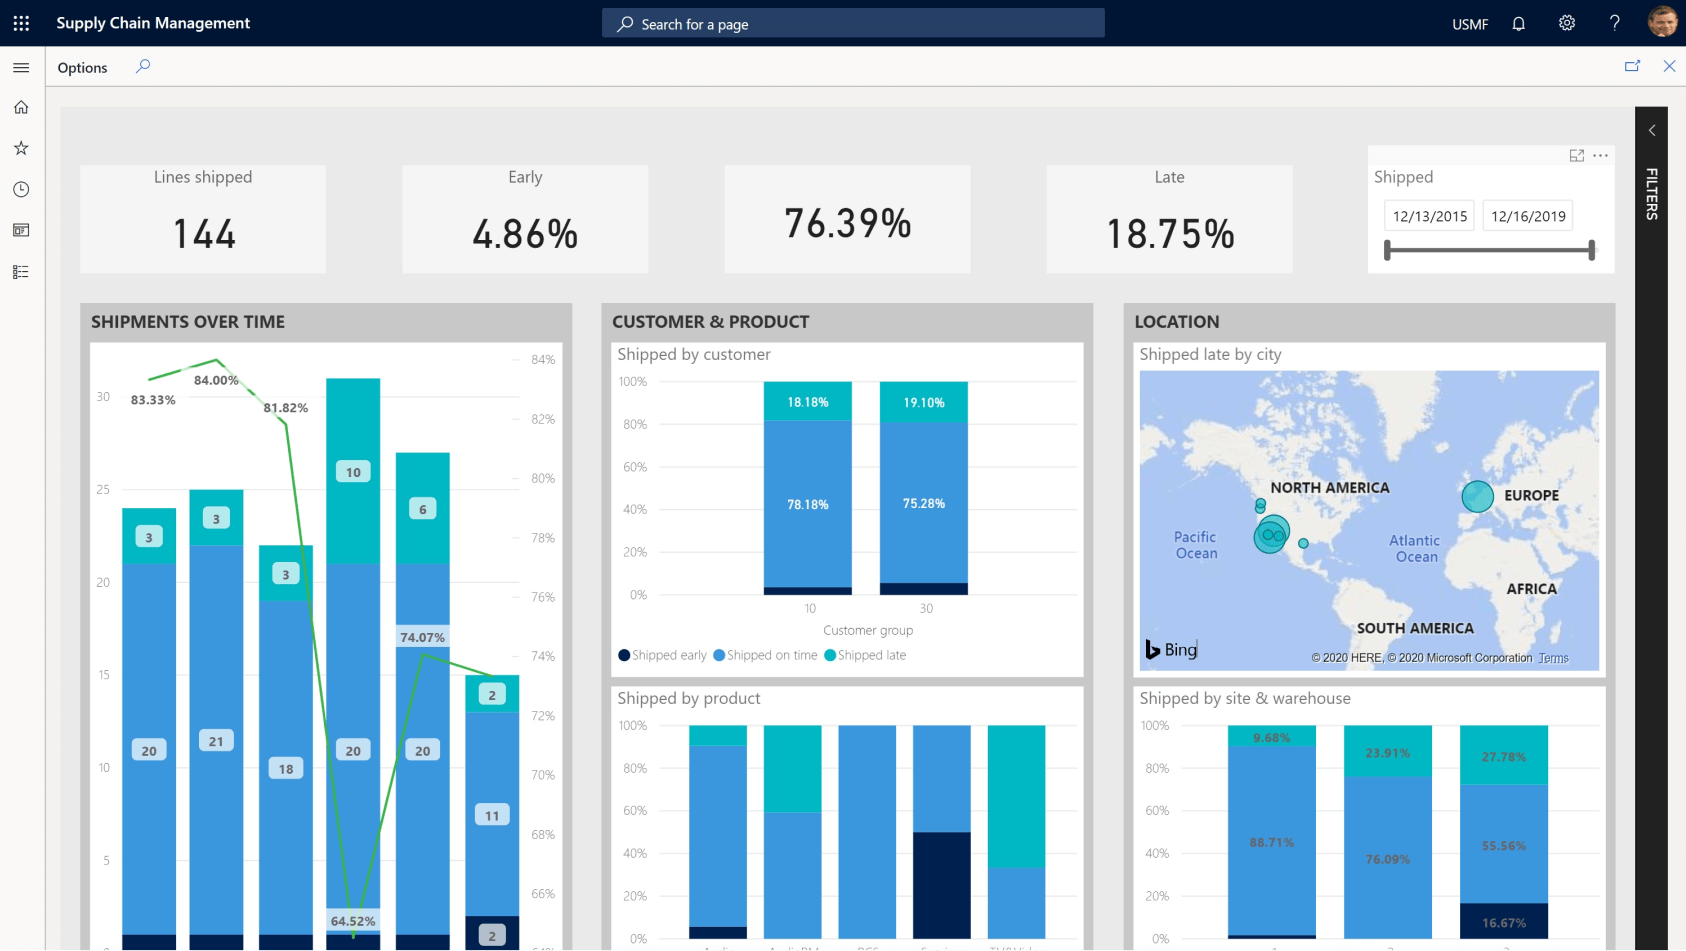Open Recent clock icon in the sidebar
Screen dimensions: 1686x951
21,189
